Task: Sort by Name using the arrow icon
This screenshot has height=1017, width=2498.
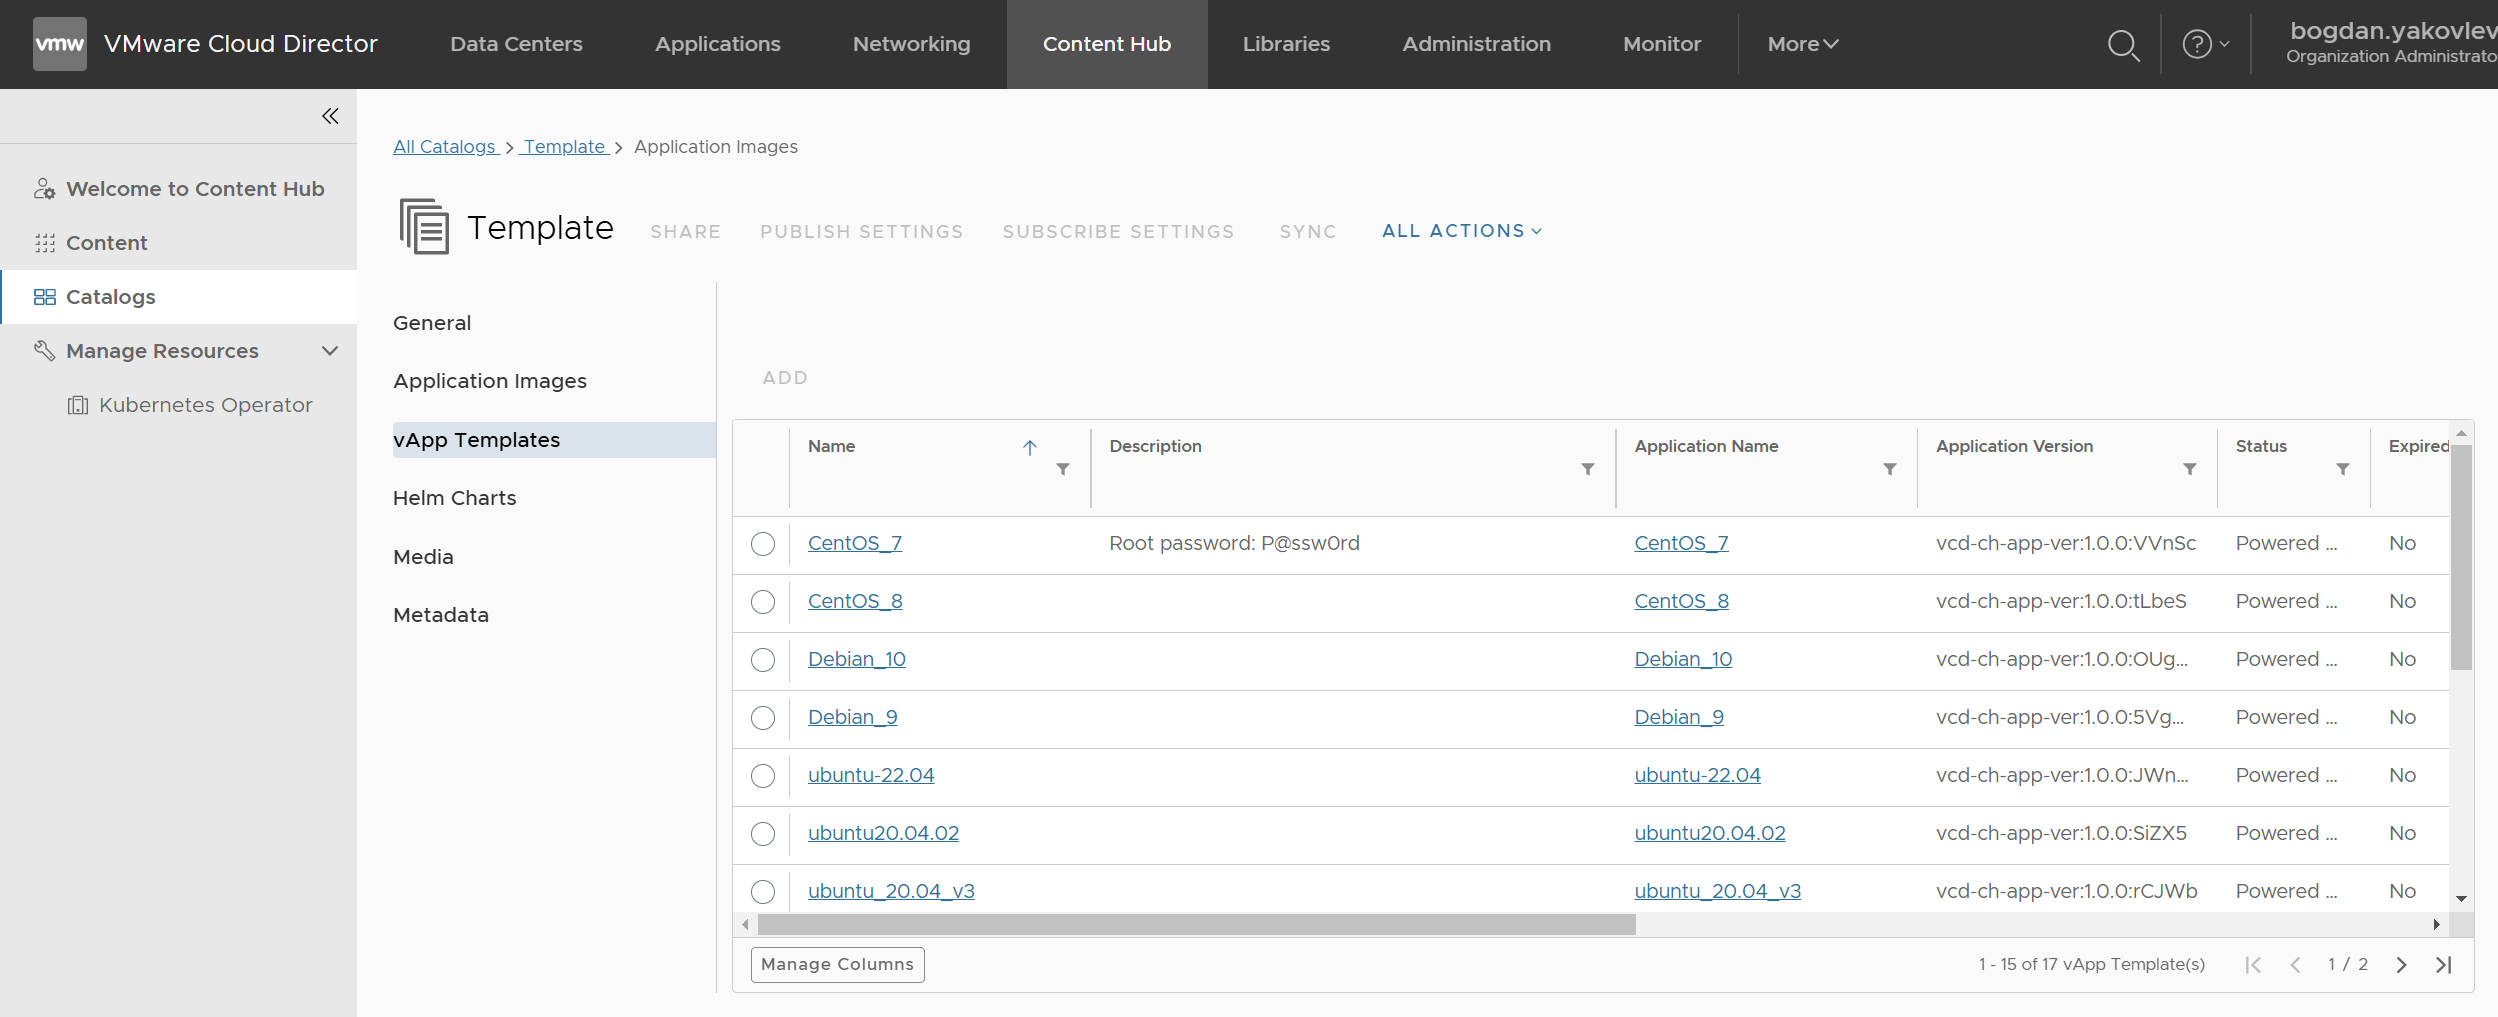Action: coord(1030,447)
